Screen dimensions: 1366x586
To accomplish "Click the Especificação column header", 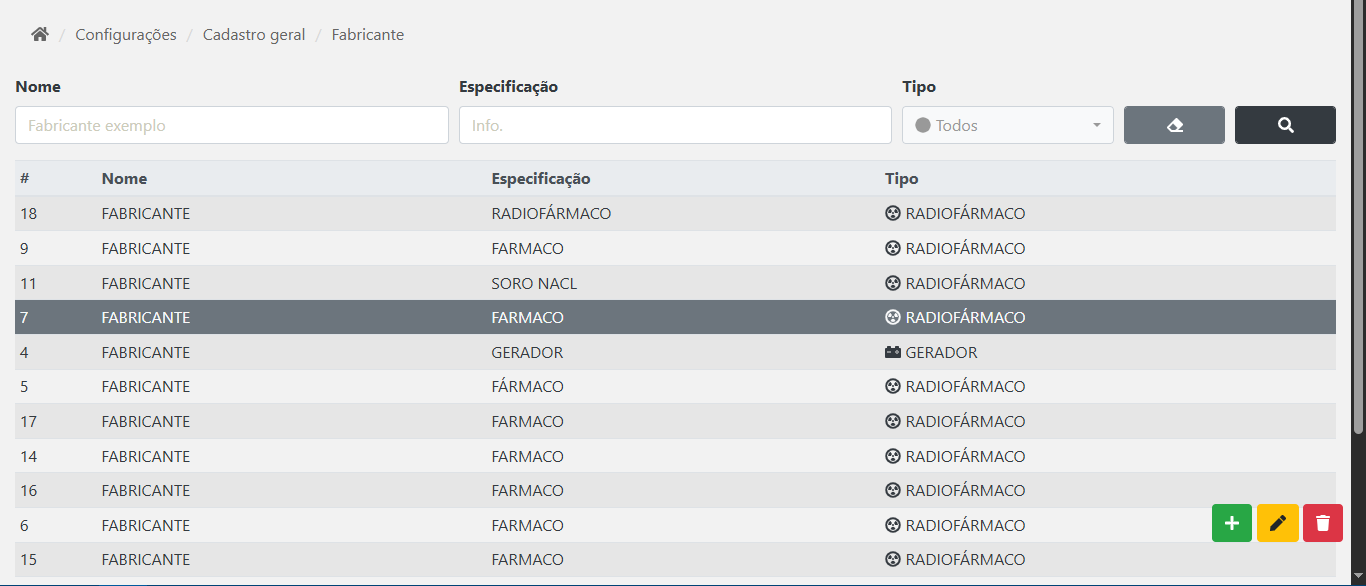I will click(541, 179).
